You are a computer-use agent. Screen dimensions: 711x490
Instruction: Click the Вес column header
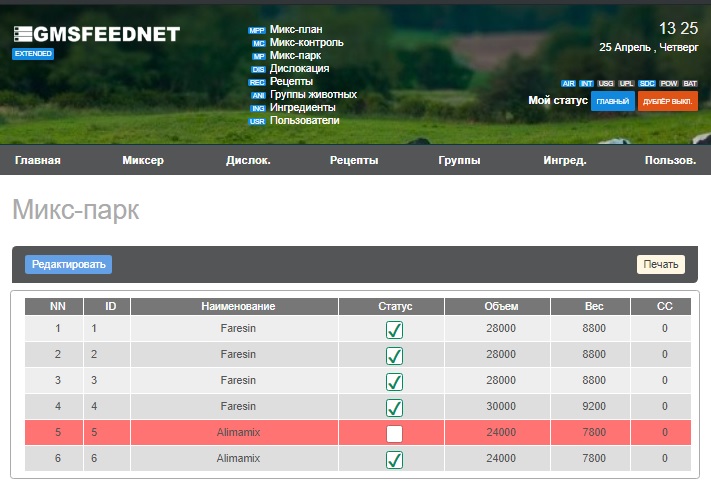590,306
